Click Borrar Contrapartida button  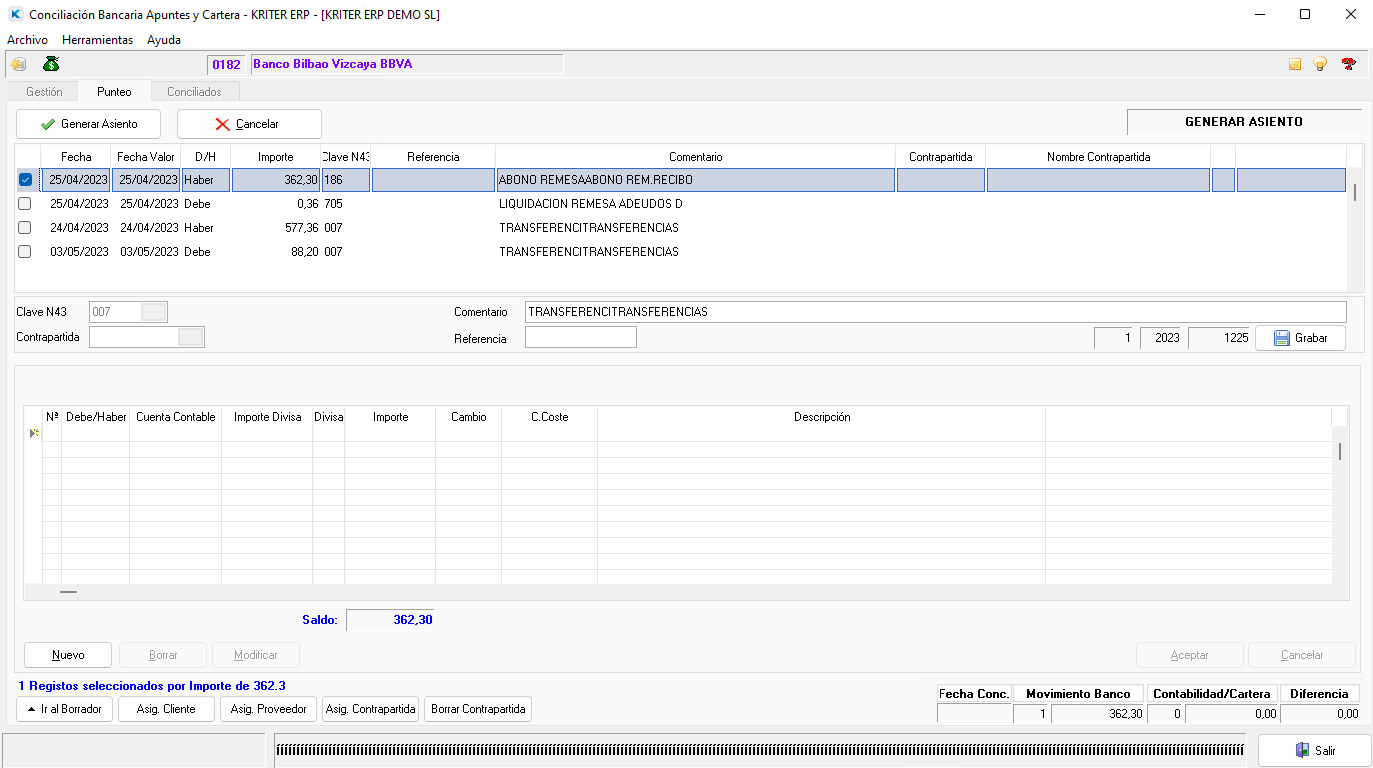coord(478,709)
